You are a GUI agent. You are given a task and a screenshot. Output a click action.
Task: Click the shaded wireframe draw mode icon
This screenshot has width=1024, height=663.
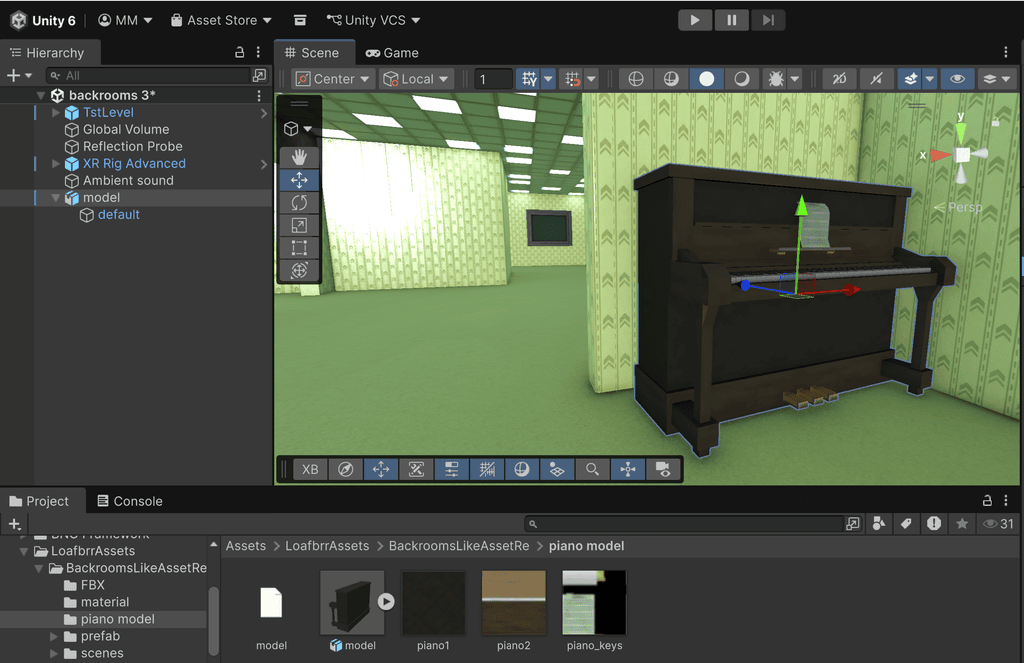click(x=671, y=79)
